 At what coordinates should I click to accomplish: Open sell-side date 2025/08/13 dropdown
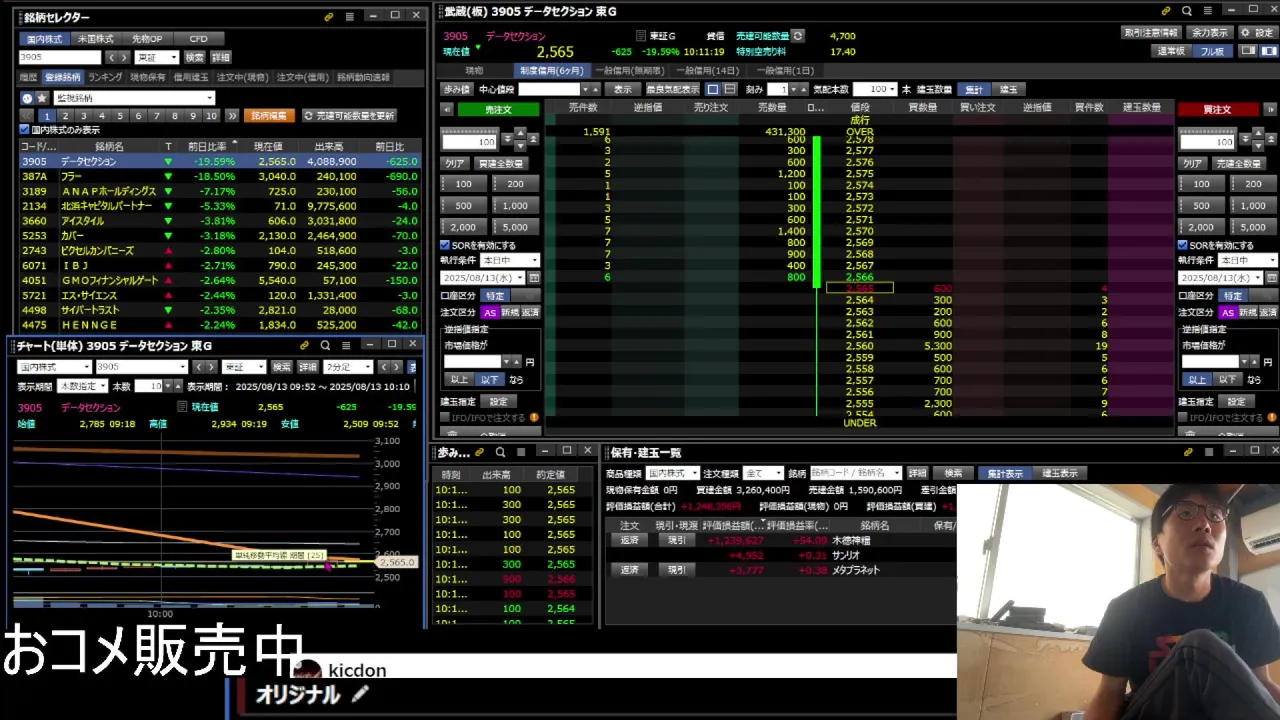coord(483,278)
